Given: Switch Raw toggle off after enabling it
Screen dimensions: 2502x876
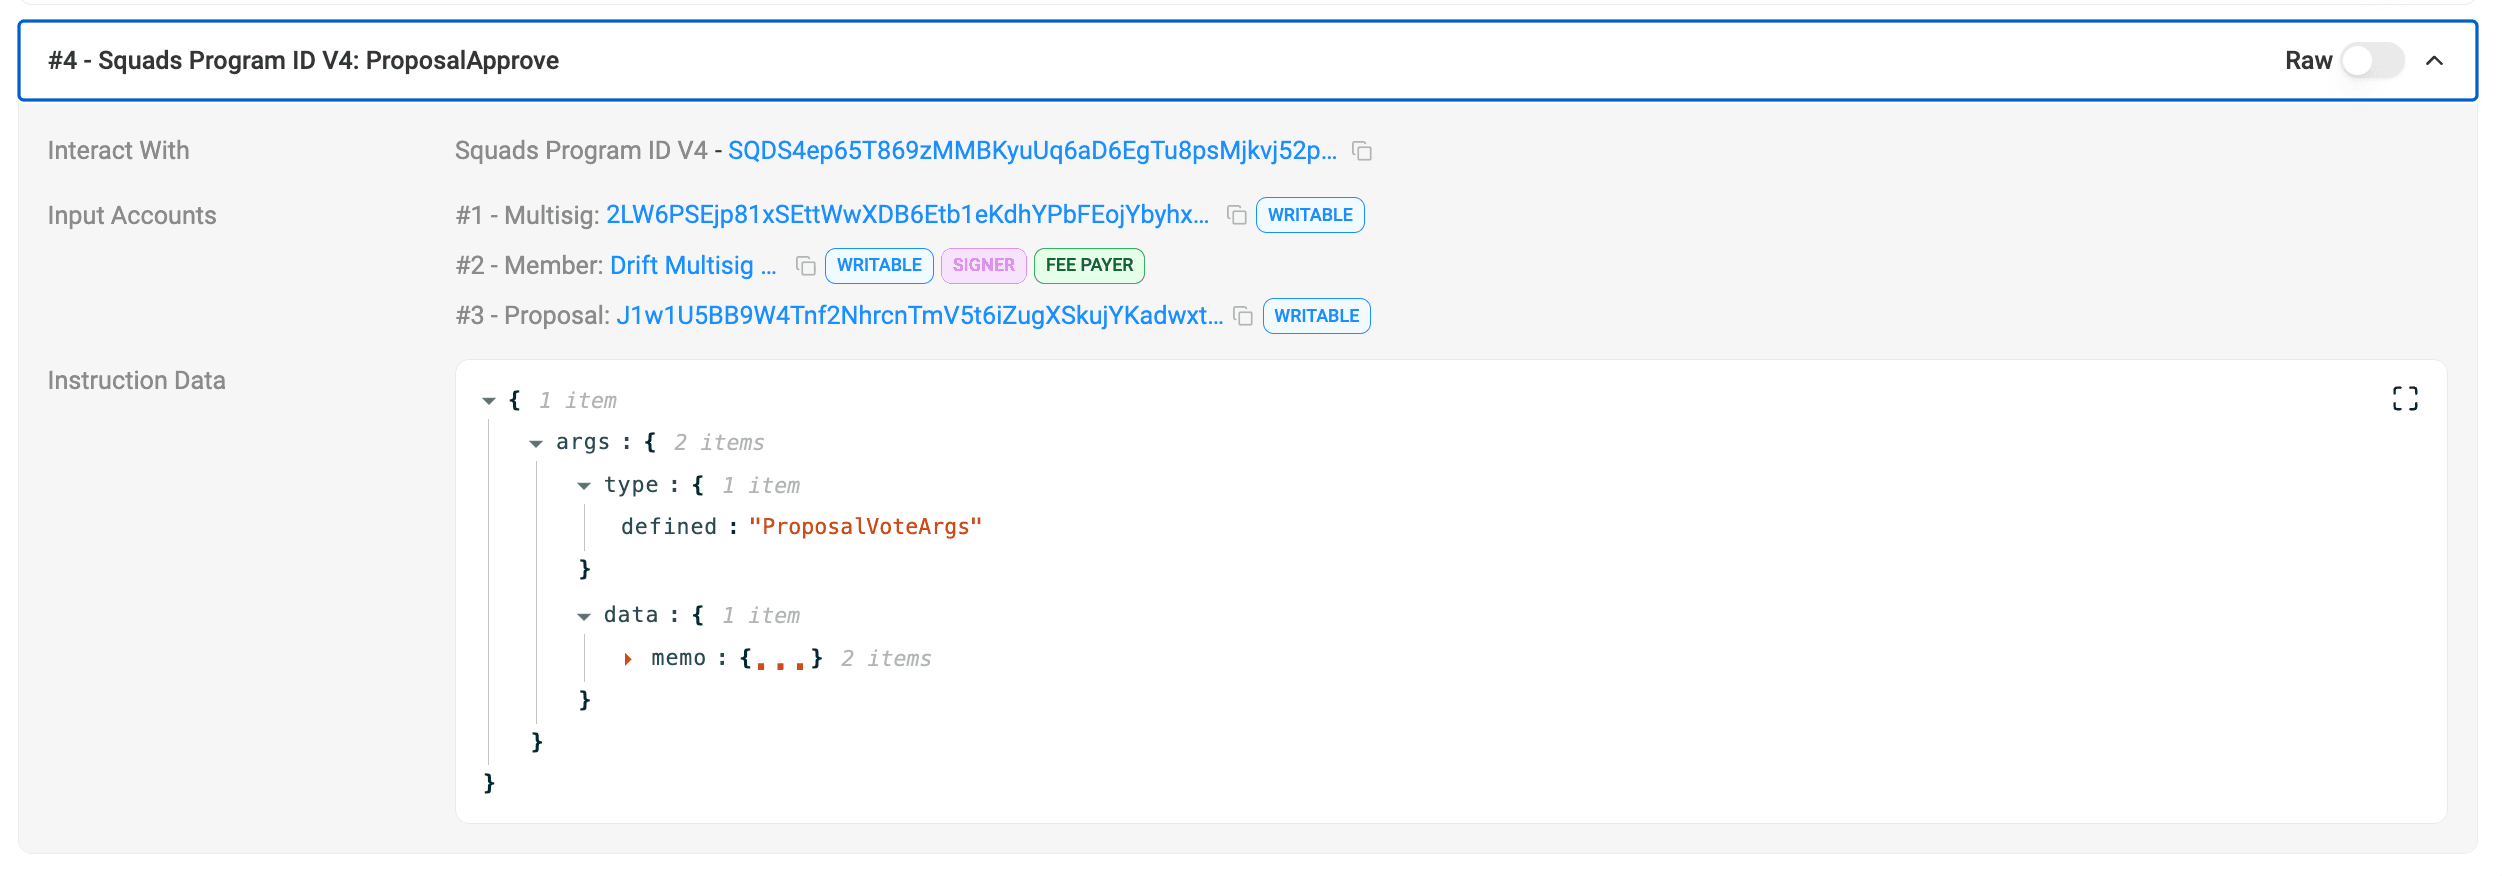Looking at the screenshot, I should click(2372, 60).
